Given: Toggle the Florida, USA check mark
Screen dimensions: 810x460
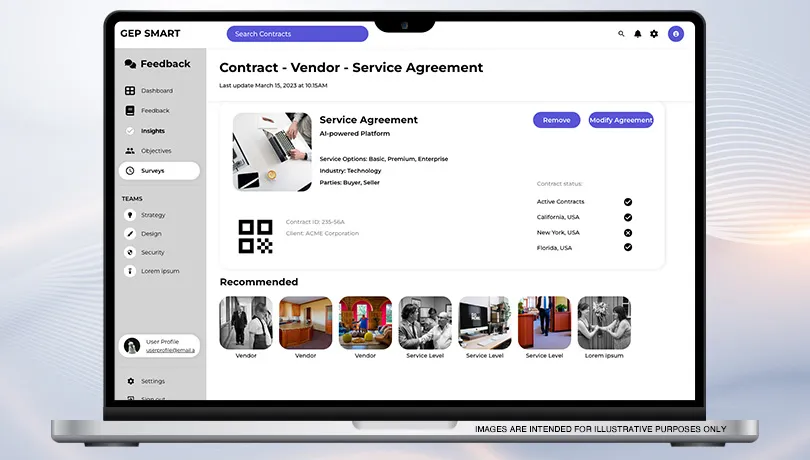Looking at the screenshot, I should coord(628,247).
